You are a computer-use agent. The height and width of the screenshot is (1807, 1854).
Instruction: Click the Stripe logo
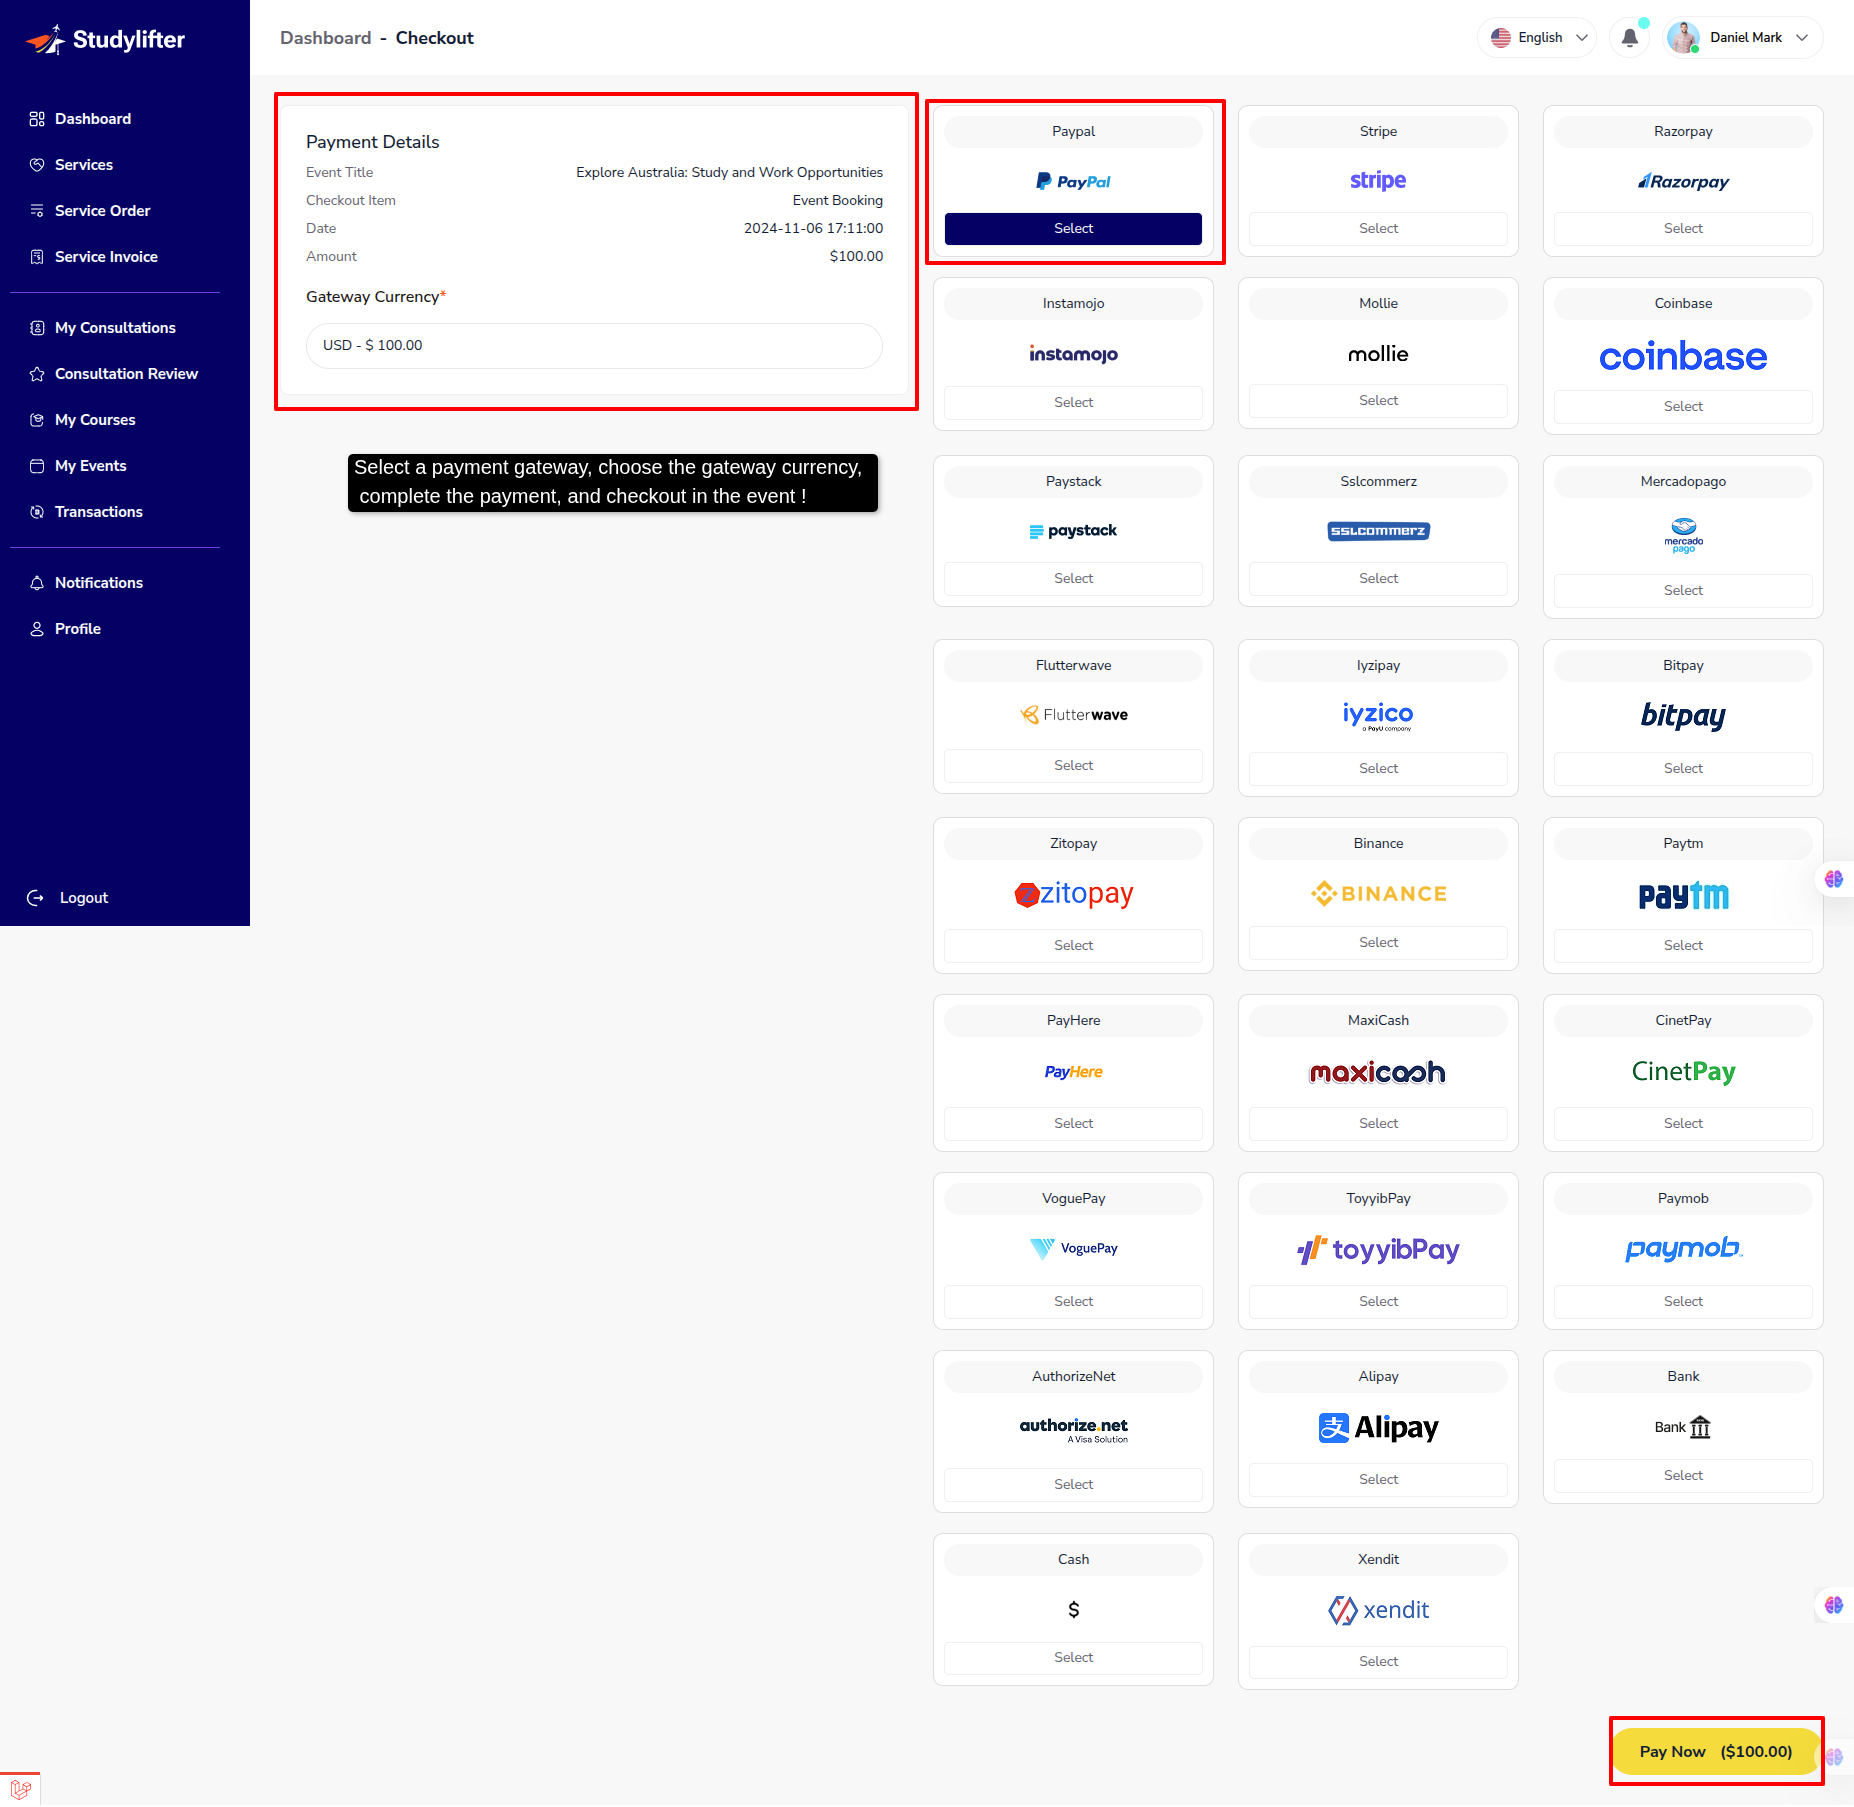(x=1378, y=181)
